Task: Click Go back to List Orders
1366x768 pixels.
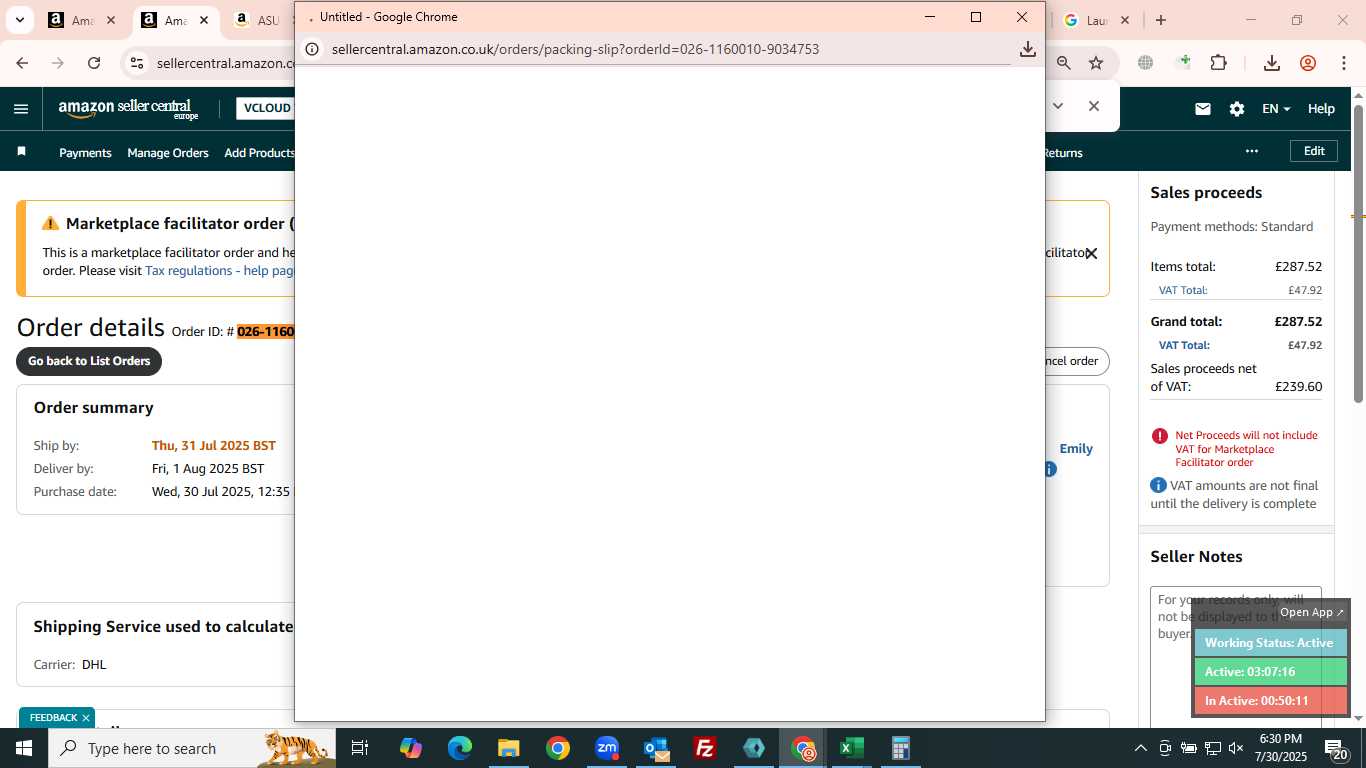Action: click(89, 361)
